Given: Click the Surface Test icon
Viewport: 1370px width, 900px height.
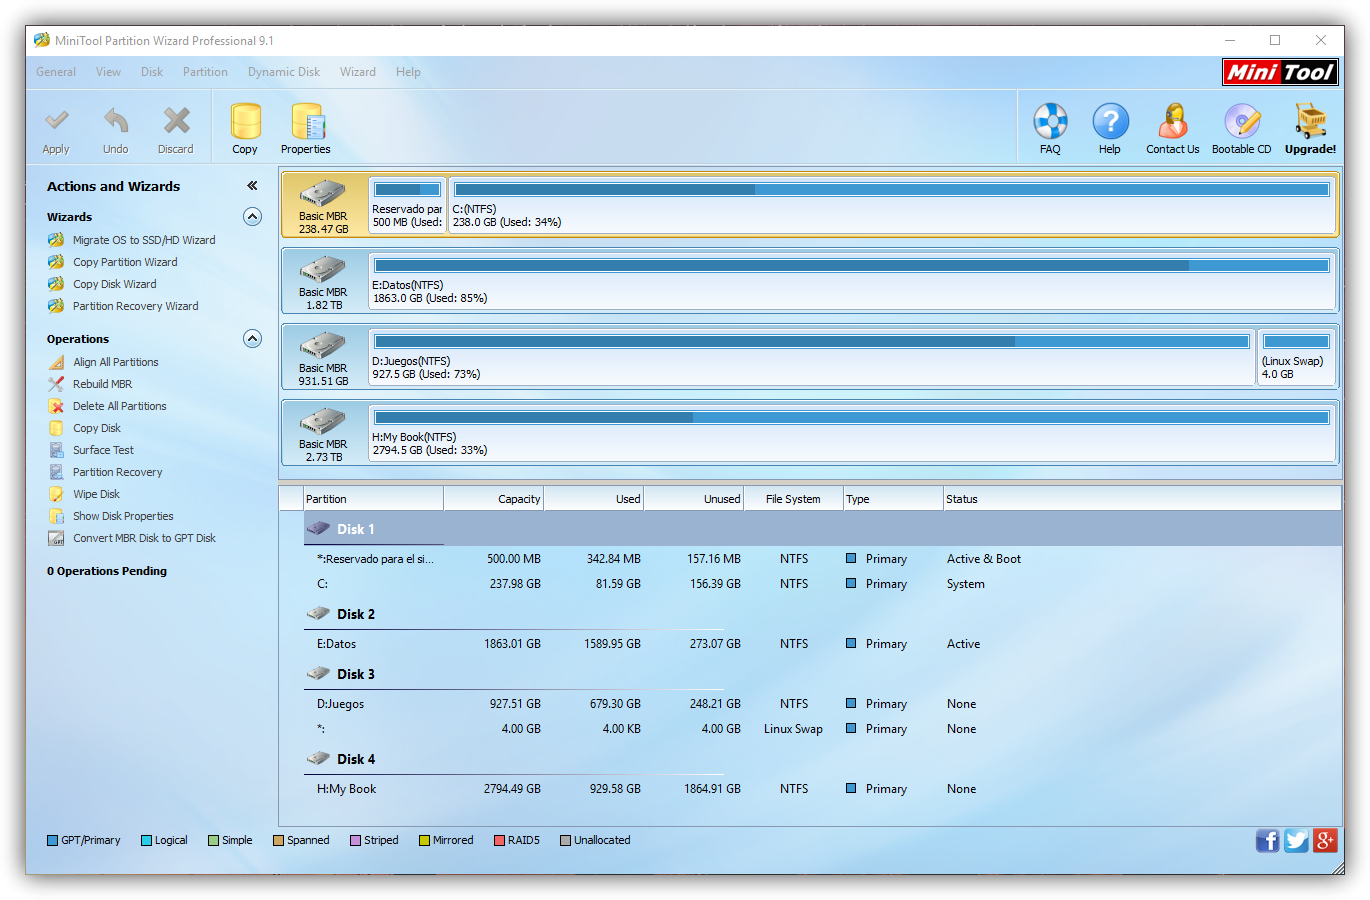Looking at the screenshot, I should [56, 450].
